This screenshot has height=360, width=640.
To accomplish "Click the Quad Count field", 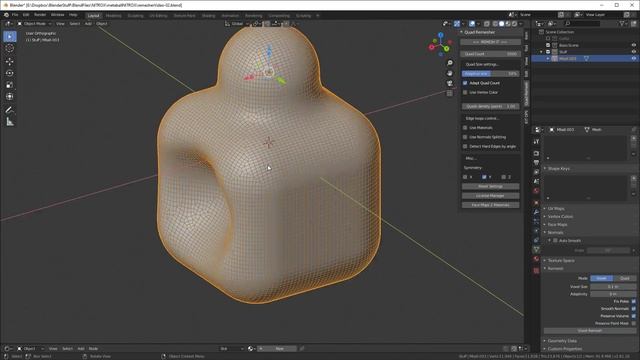I will pyautogui.click(x=490, y=54).
